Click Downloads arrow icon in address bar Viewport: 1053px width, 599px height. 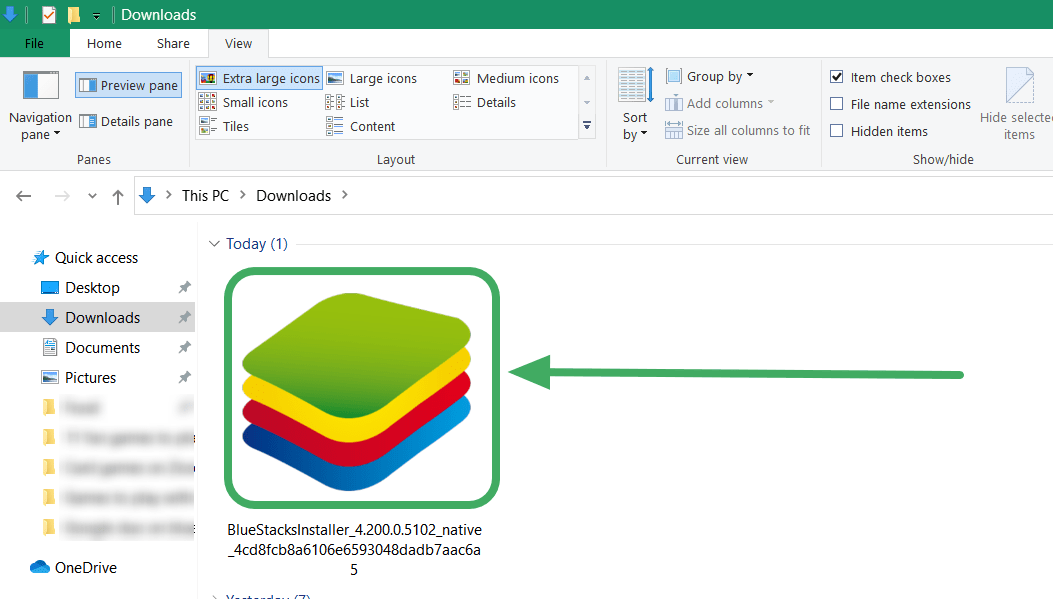[x=147, y=195]
